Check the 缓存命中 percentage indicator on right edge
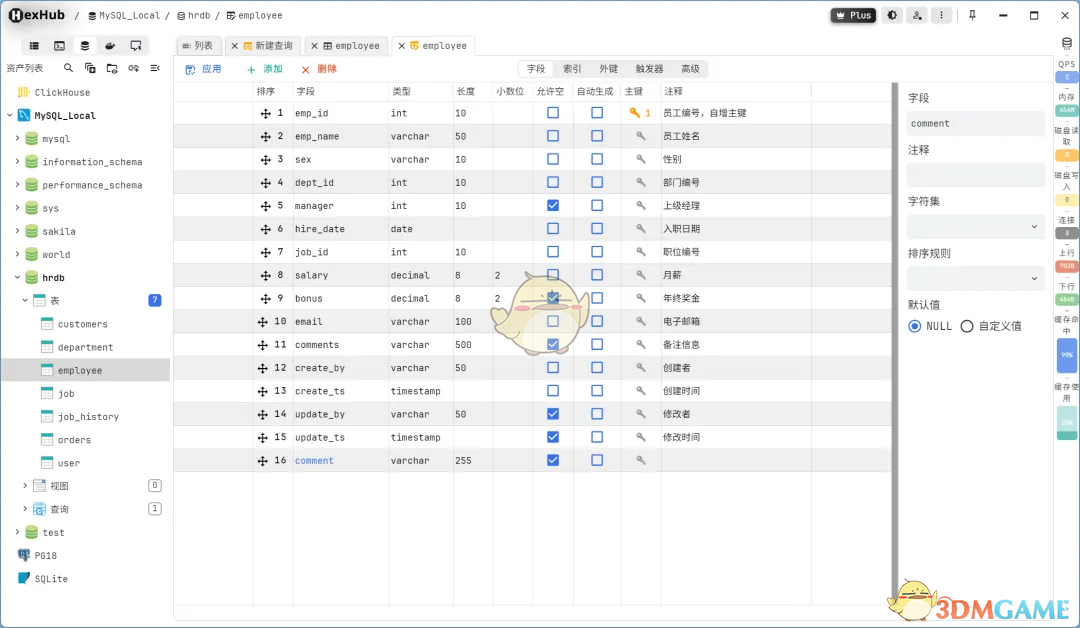This screenshot has height=628, width=1080. click(x=1066, y=355)
